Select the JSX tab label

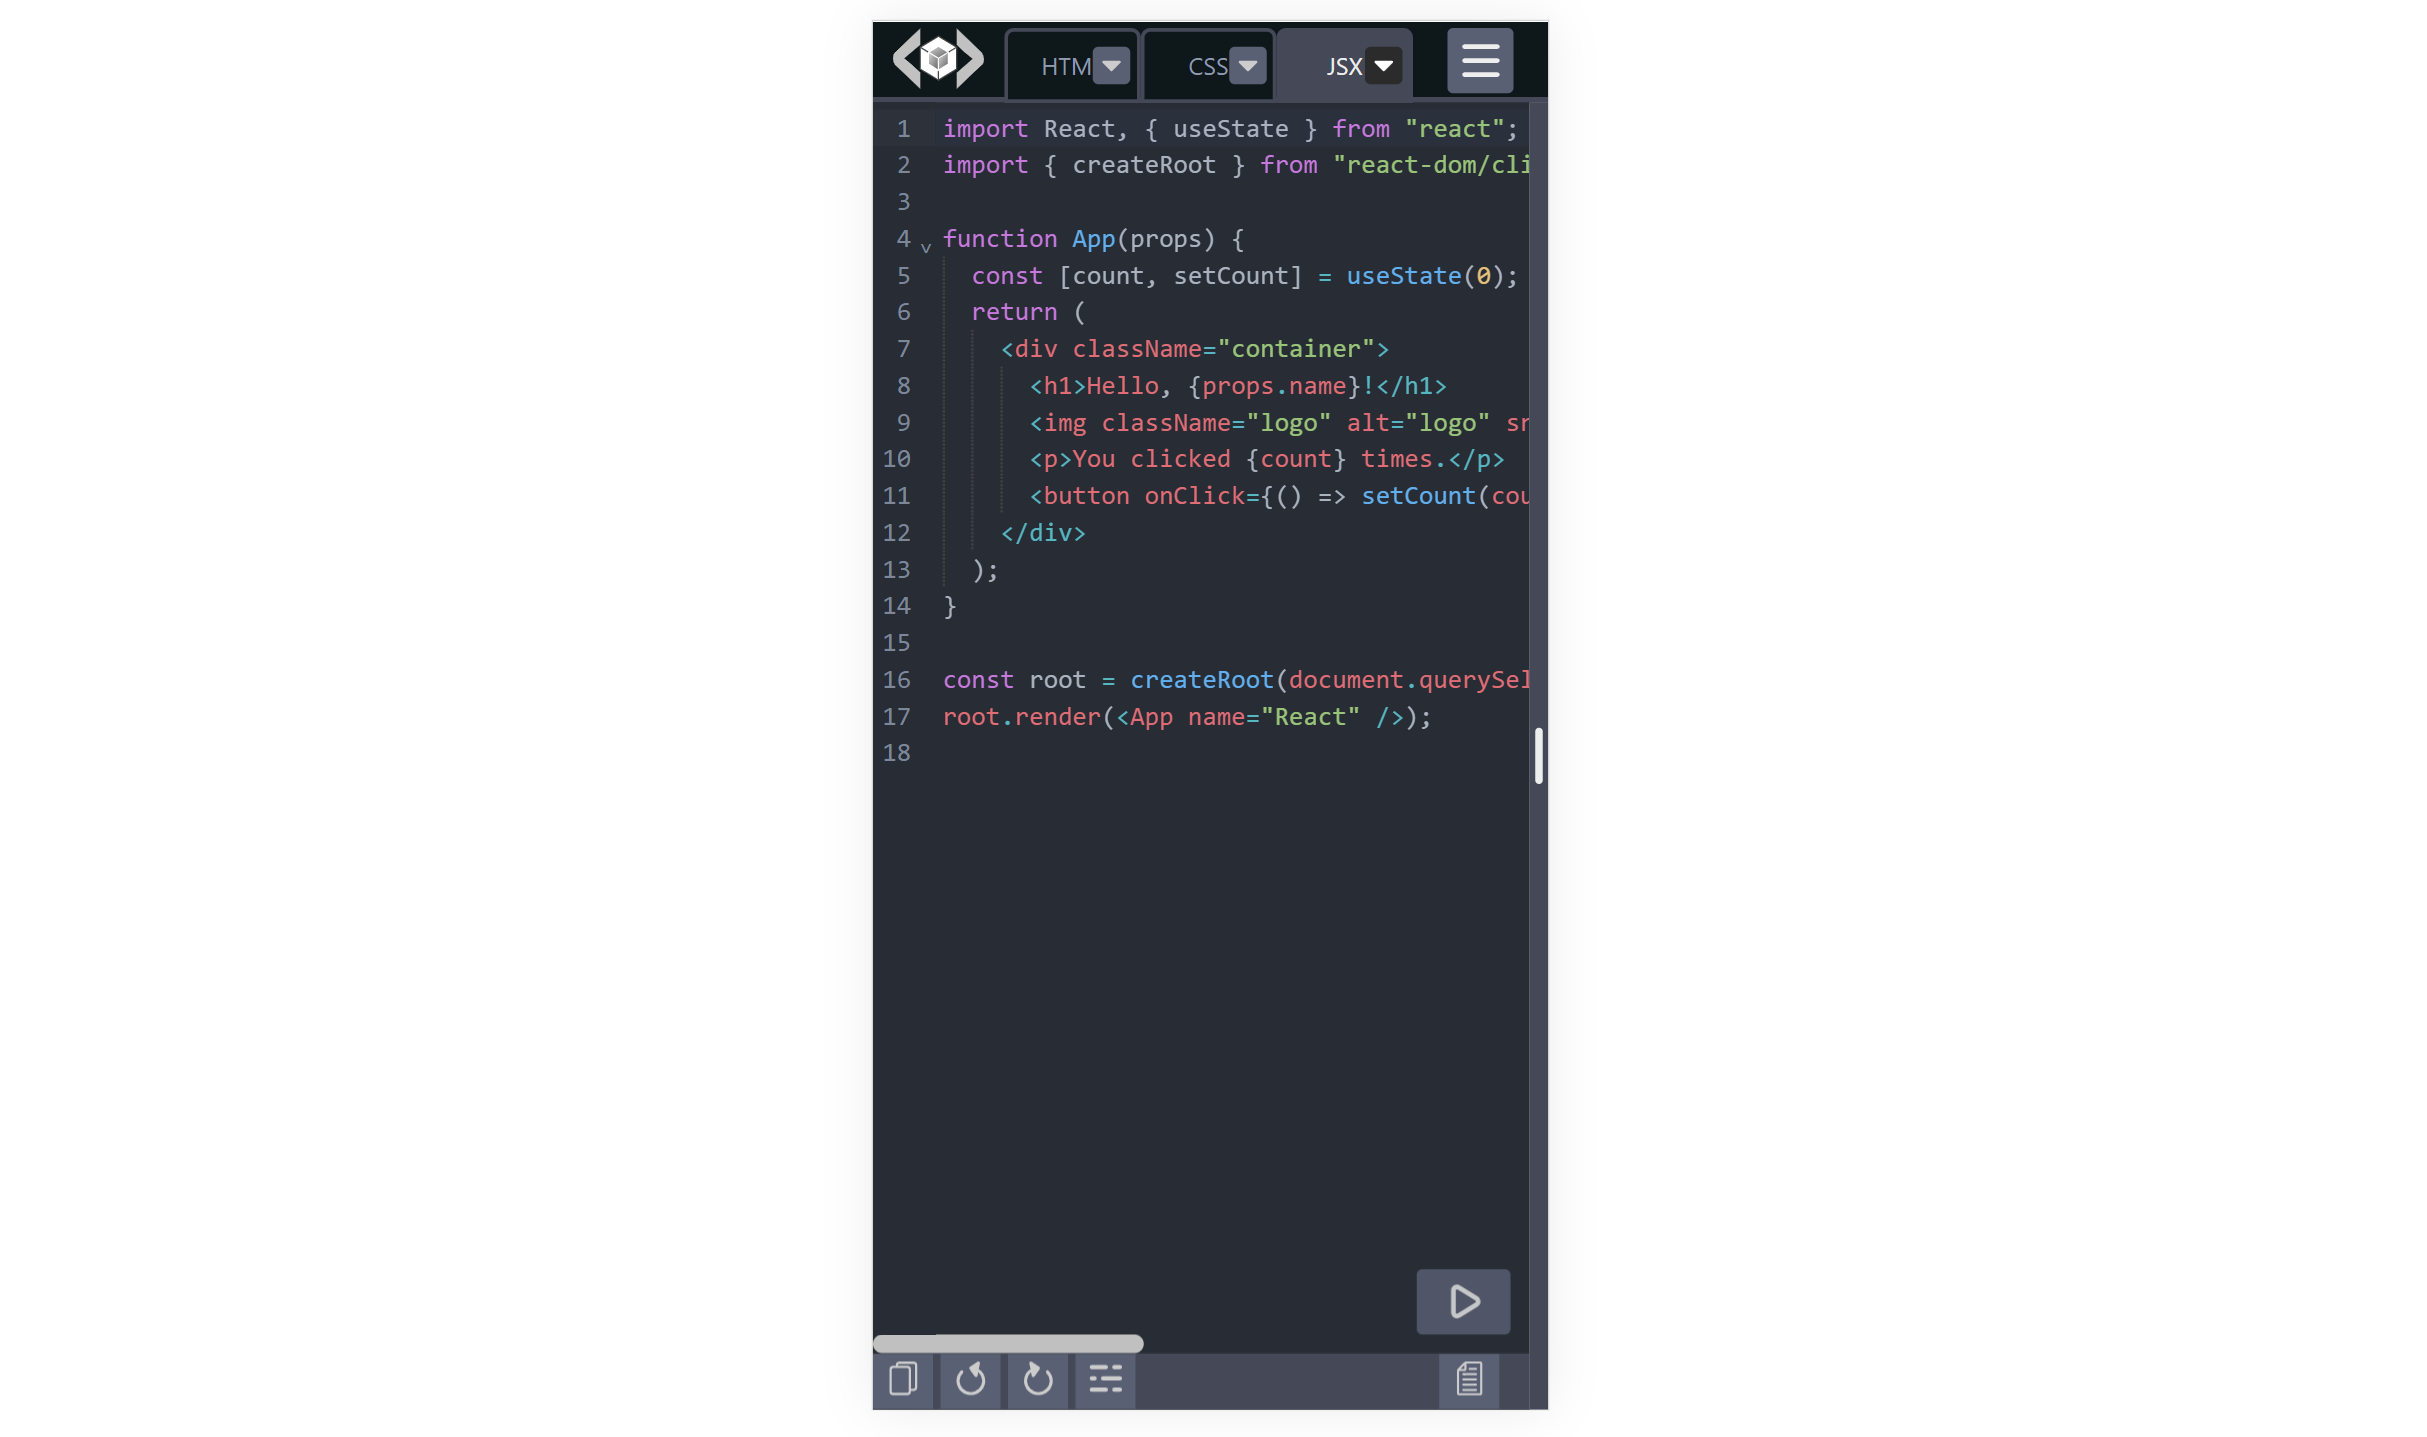point(1344,65)
